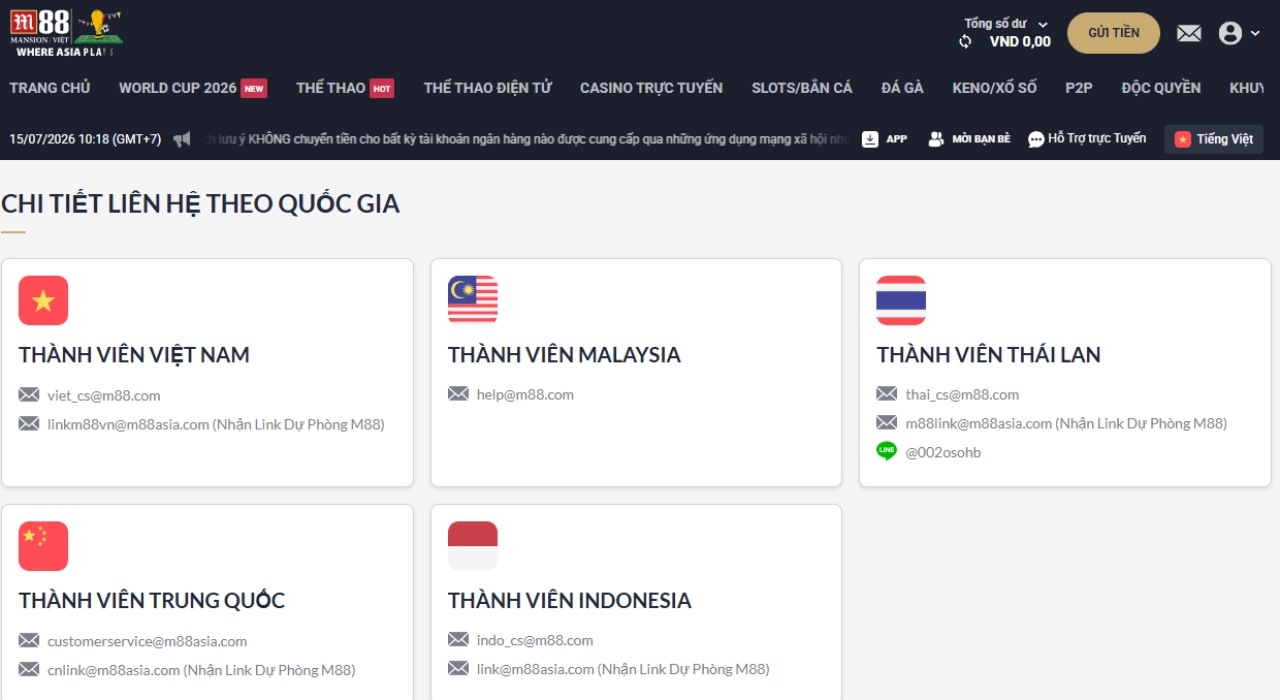Viewport: 1280px width, 700px height.
Task: Click email customerservice@m88asia.com
Action: coord(147,641)
